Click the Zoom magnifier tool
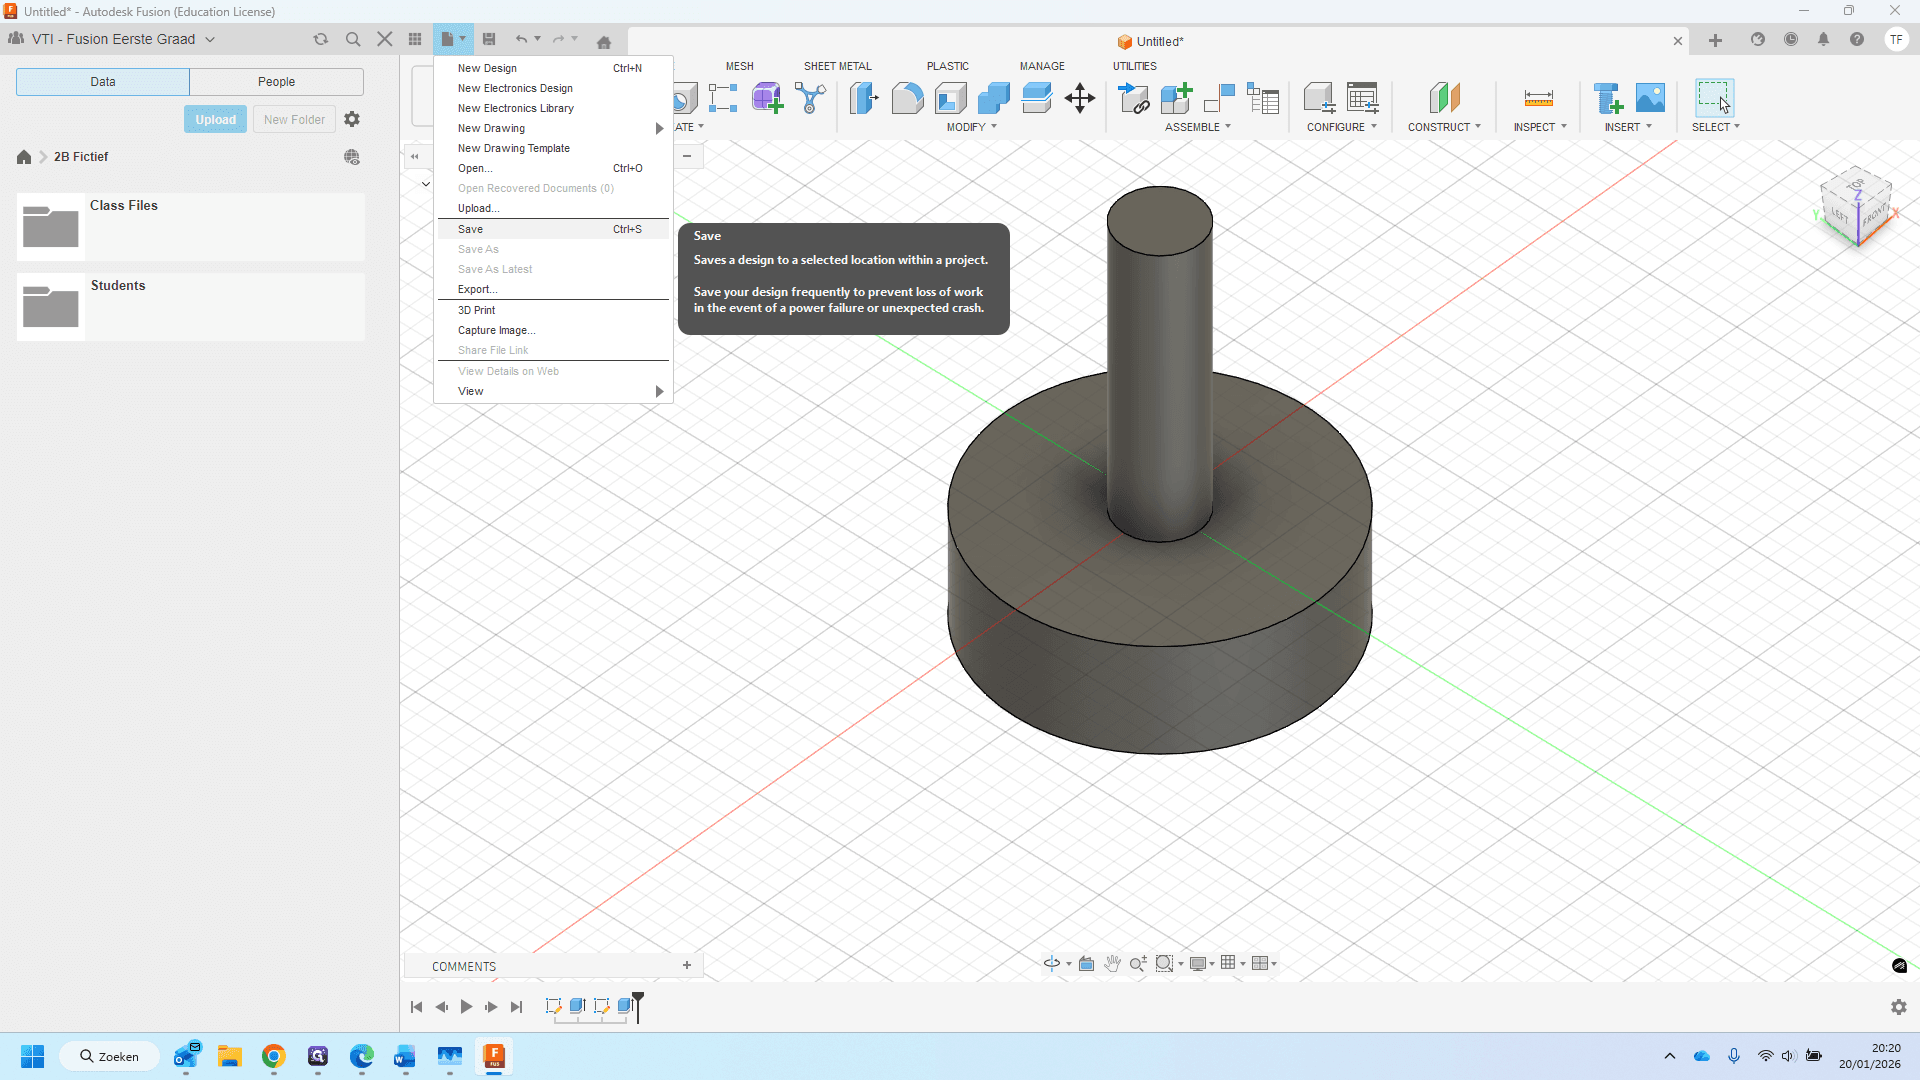 (x=1138, y=963)
